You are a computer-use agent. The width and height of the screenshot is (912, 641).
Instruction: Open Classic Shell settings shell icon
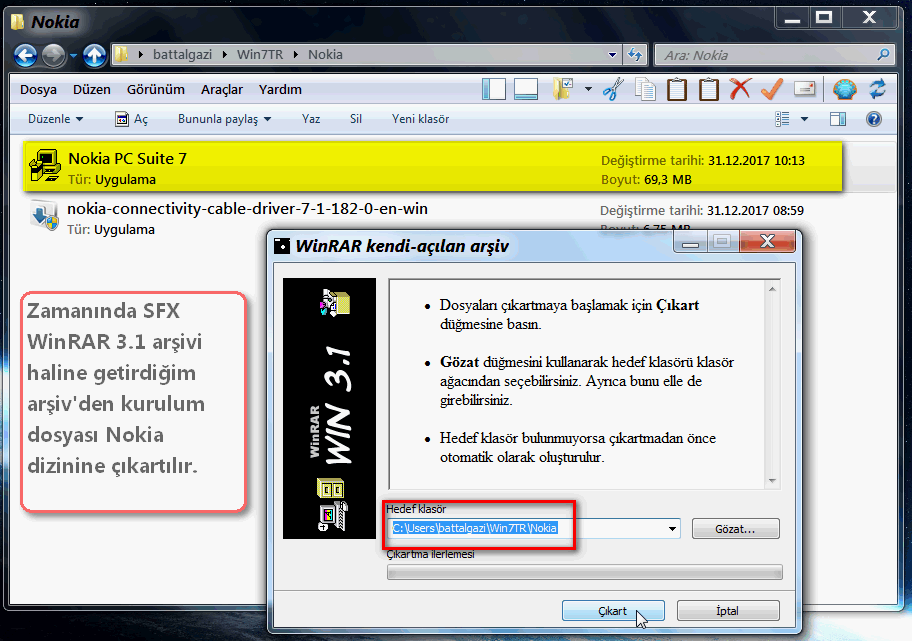coord(845,90)
